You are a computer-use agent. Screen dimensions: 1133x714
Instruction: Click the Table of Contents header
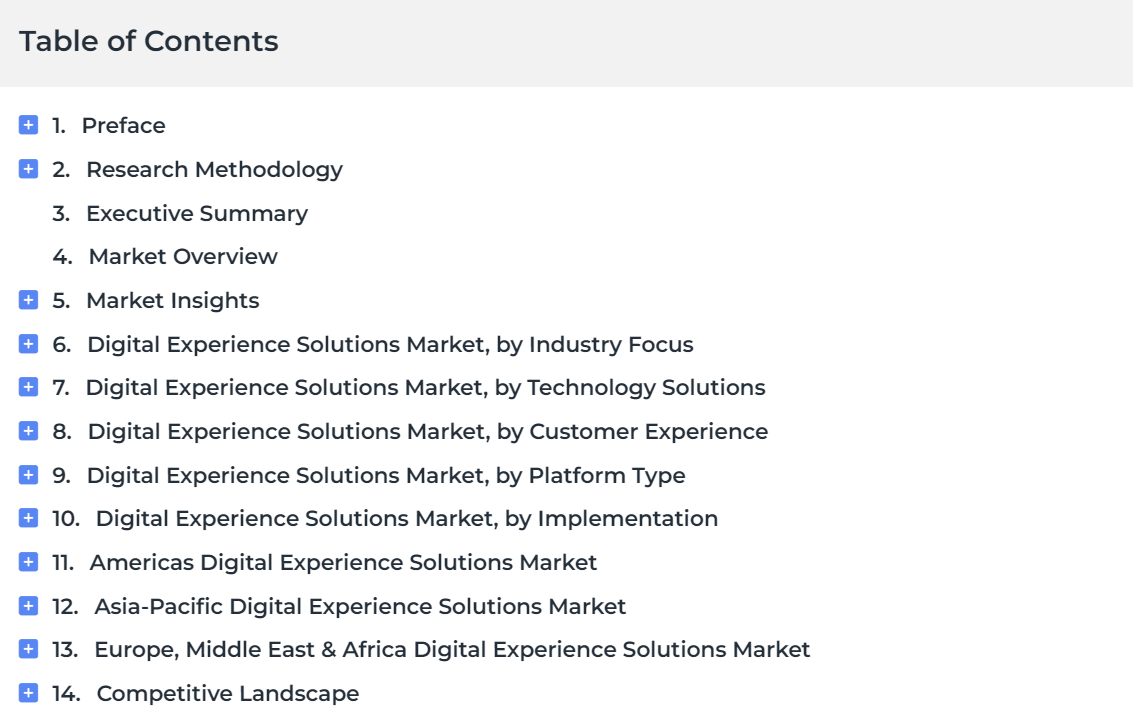pyautogui.click(x=148, y=41)
